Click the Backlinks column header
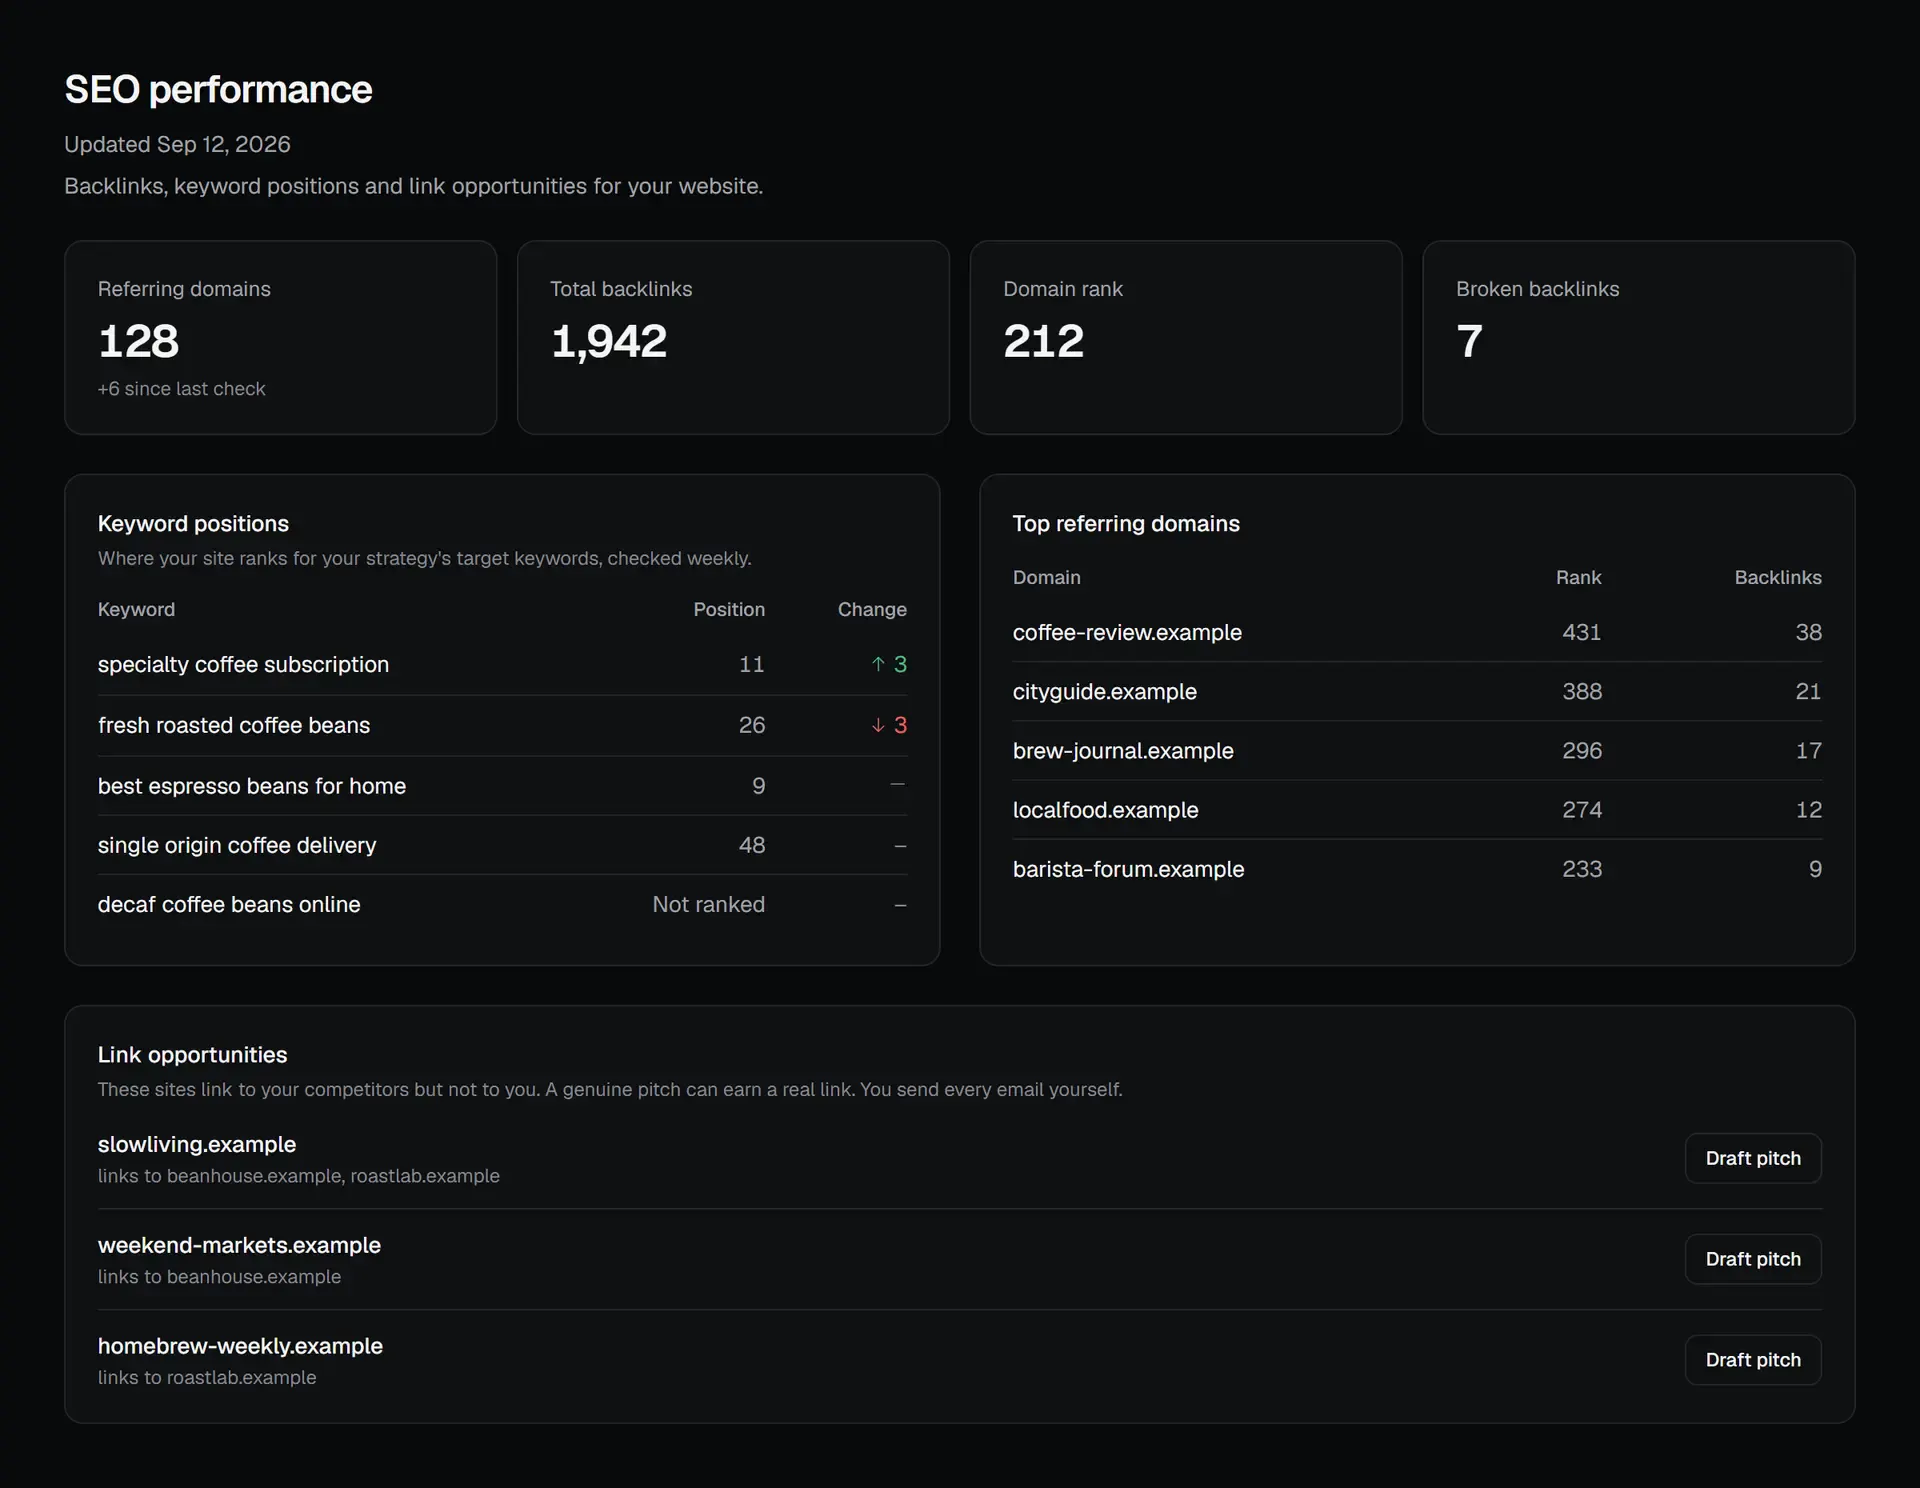Image resolution: width=1920 pixels, height=1488 pixels. tap(1778, 577)
